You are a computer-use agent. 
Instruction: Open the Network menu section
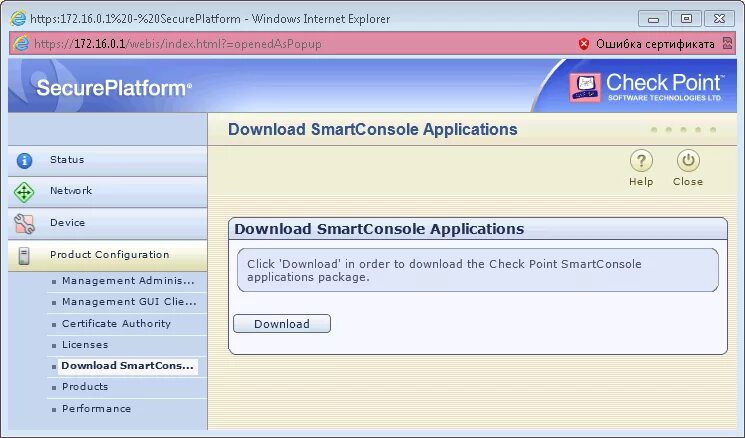pos(107,192)
